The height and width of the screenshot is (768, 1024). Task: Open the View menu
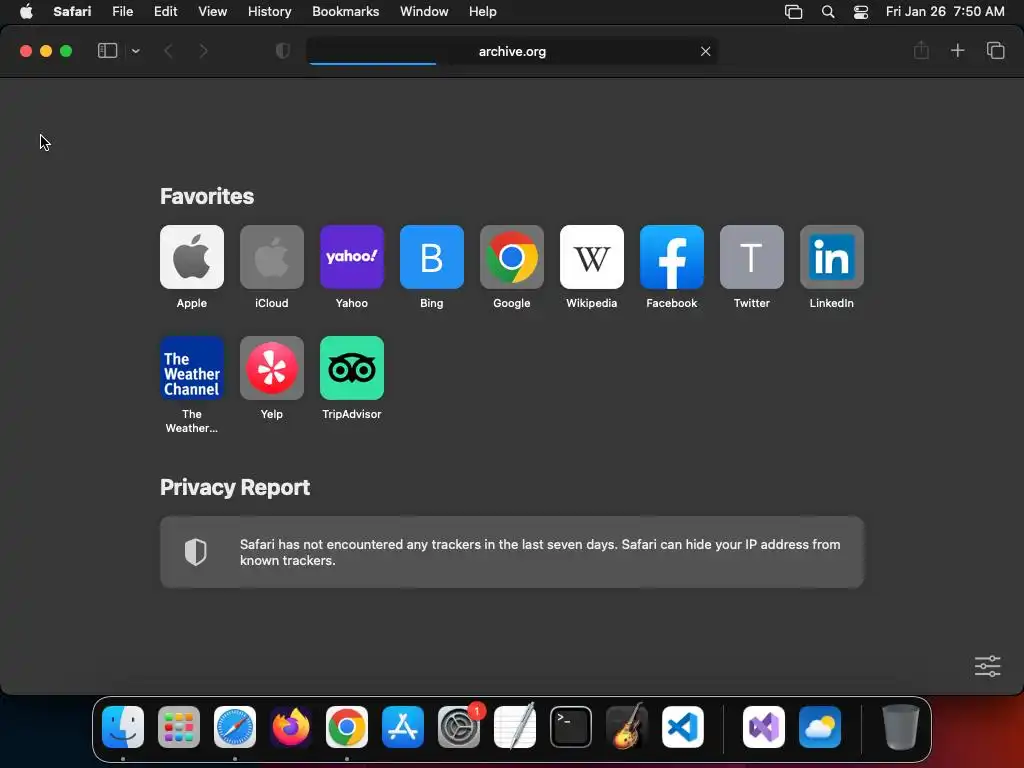tap(212, 12)
